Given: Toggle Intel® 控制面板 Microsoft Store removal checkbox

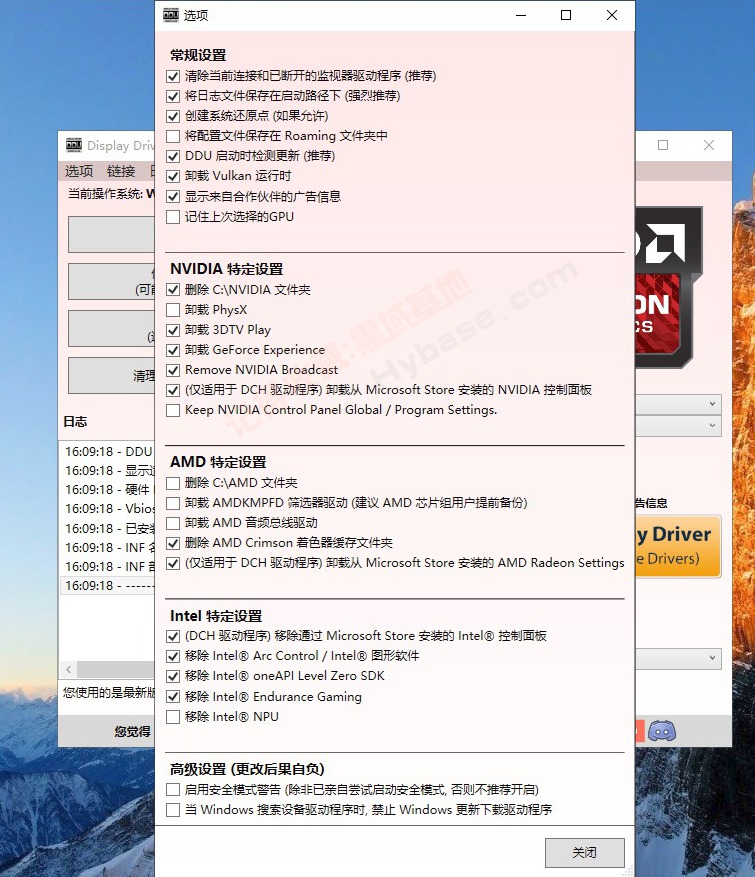Looking at the screenshot, I should (x=173, y=636).
